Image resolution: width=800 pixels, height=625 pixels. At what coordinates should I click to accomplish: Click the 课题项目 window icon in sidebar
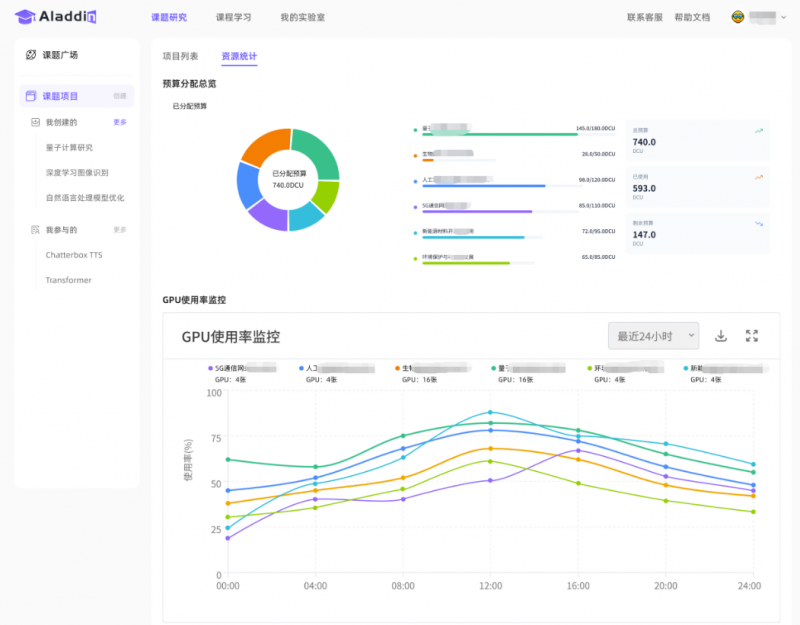tap(31, 96)
